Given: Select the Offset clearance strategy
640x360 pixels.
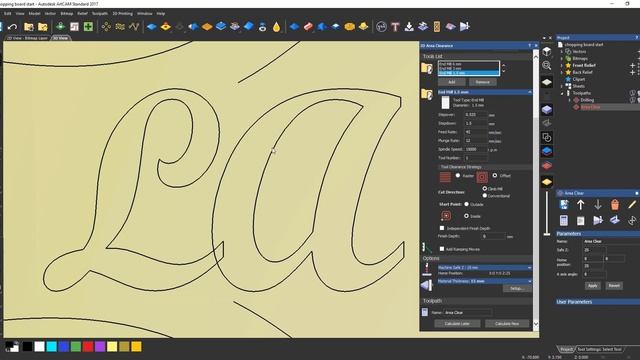Looking at the screenshot, I should (495, 176).
